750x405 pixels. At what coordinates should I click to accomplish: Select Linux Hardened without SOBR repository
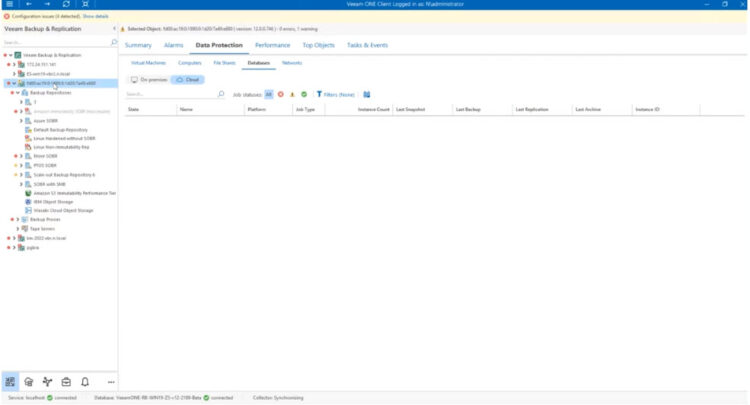[64, 139]
